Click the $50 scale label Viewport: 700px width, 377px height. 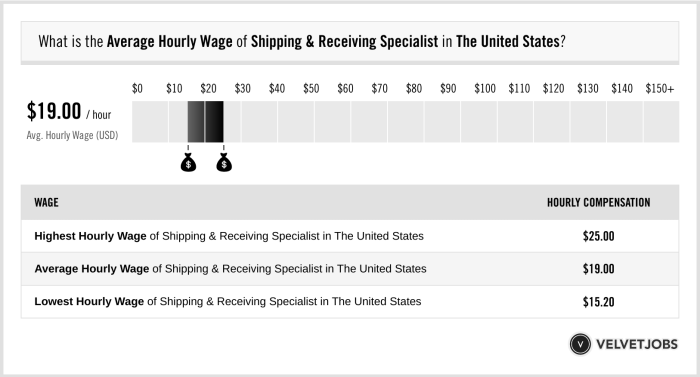(x=311, y=88)
